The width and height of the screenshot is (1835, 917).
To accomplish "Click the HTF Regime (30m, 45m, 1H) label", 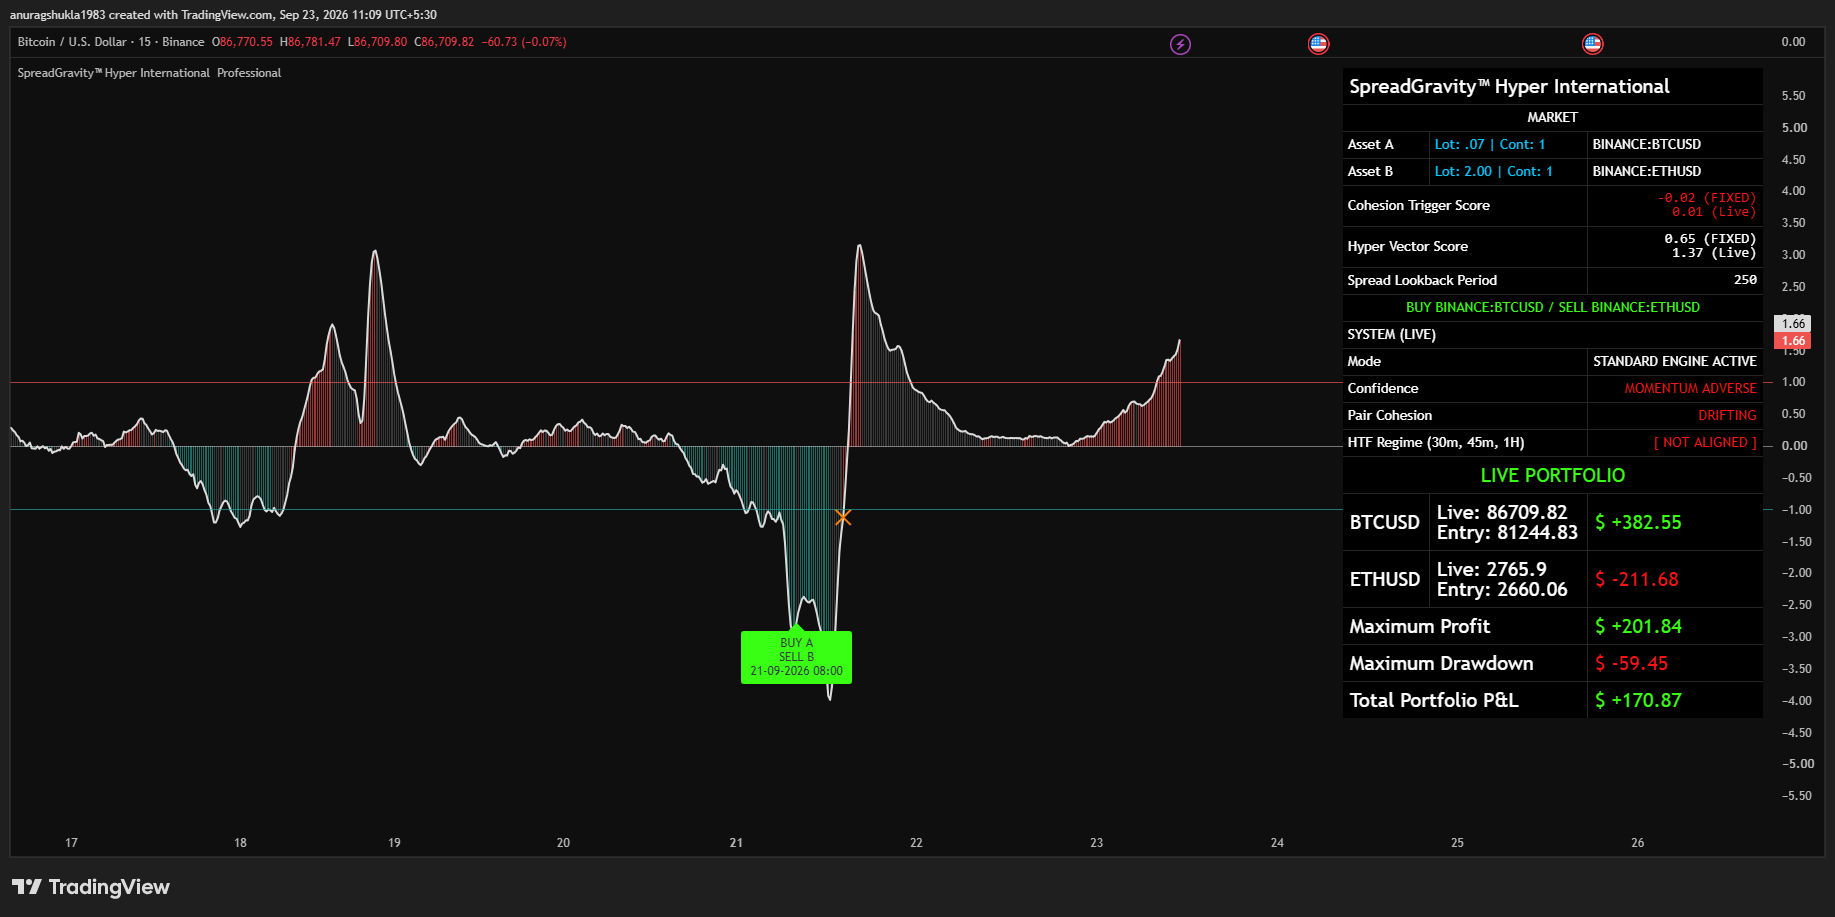I will (1435, 443).
